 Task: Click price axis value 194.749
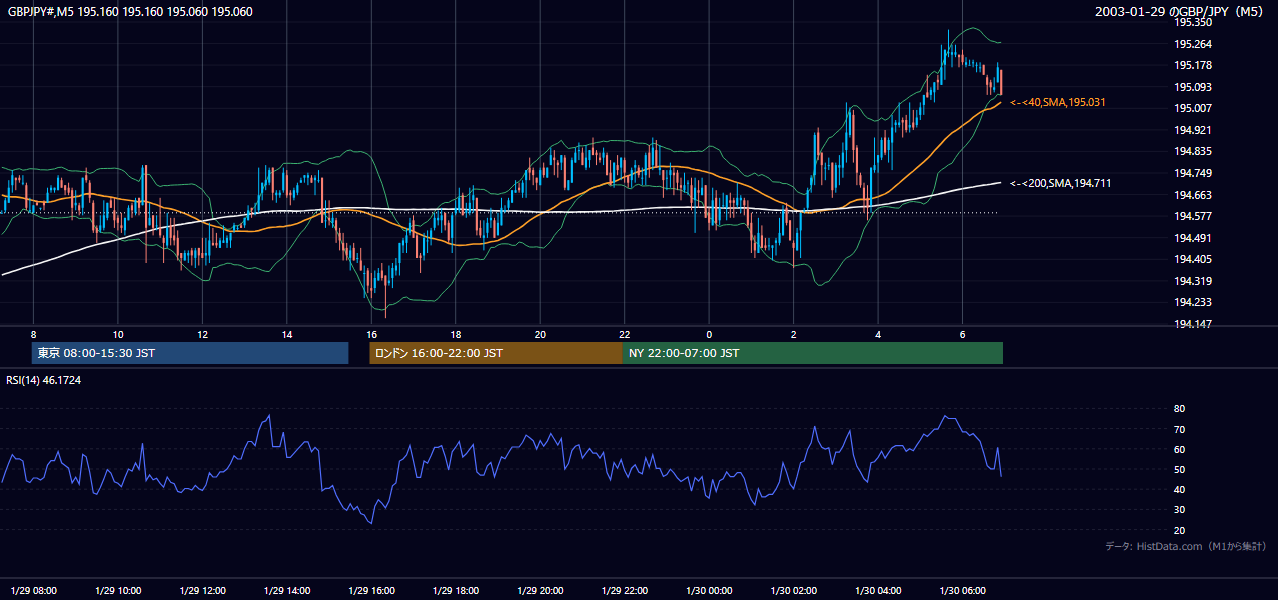click(1193, 173)
